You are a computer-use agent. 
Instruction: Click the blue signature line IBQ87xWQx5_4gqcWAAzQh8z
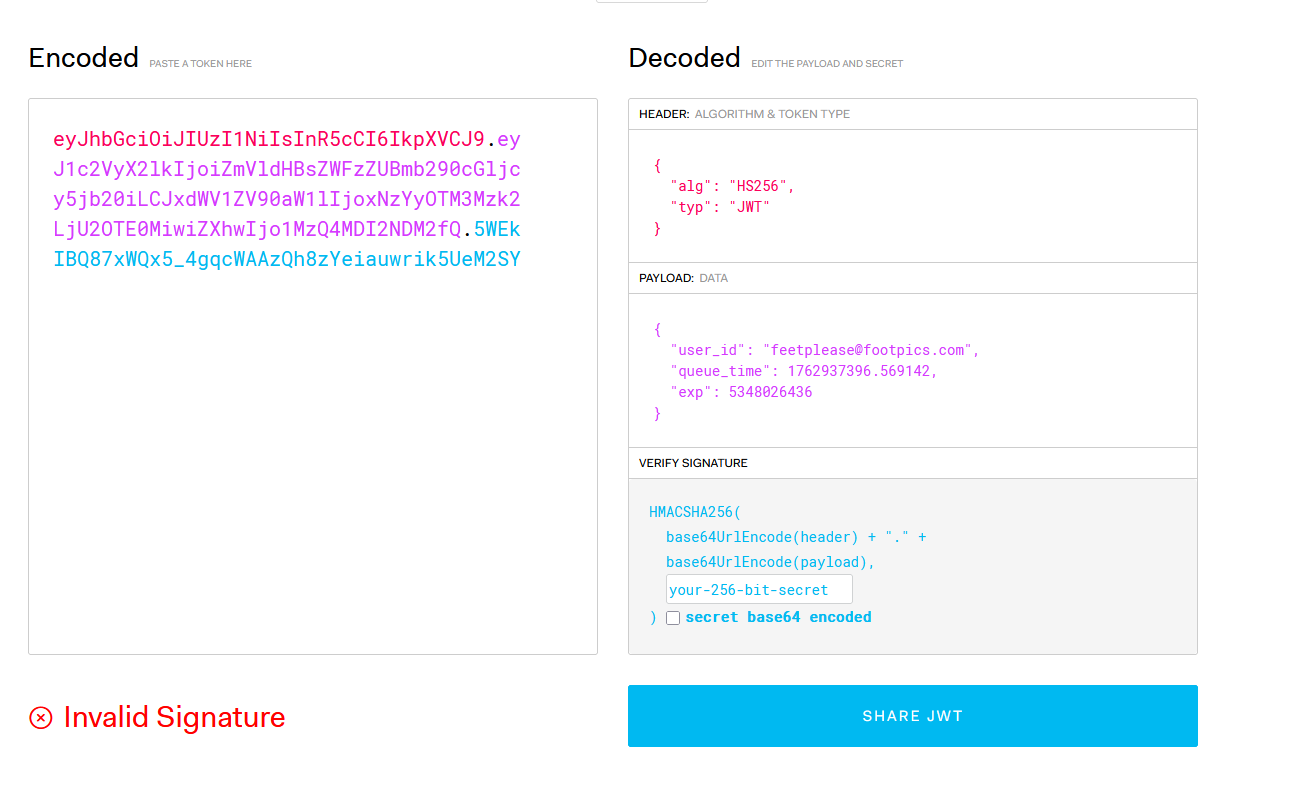[287, 259]
